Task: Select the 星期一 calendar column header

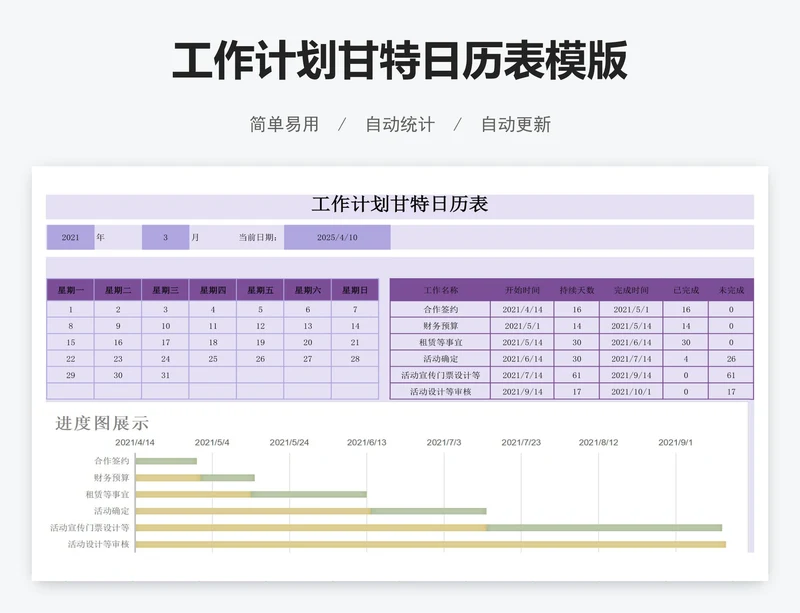Action: point(70,290)
